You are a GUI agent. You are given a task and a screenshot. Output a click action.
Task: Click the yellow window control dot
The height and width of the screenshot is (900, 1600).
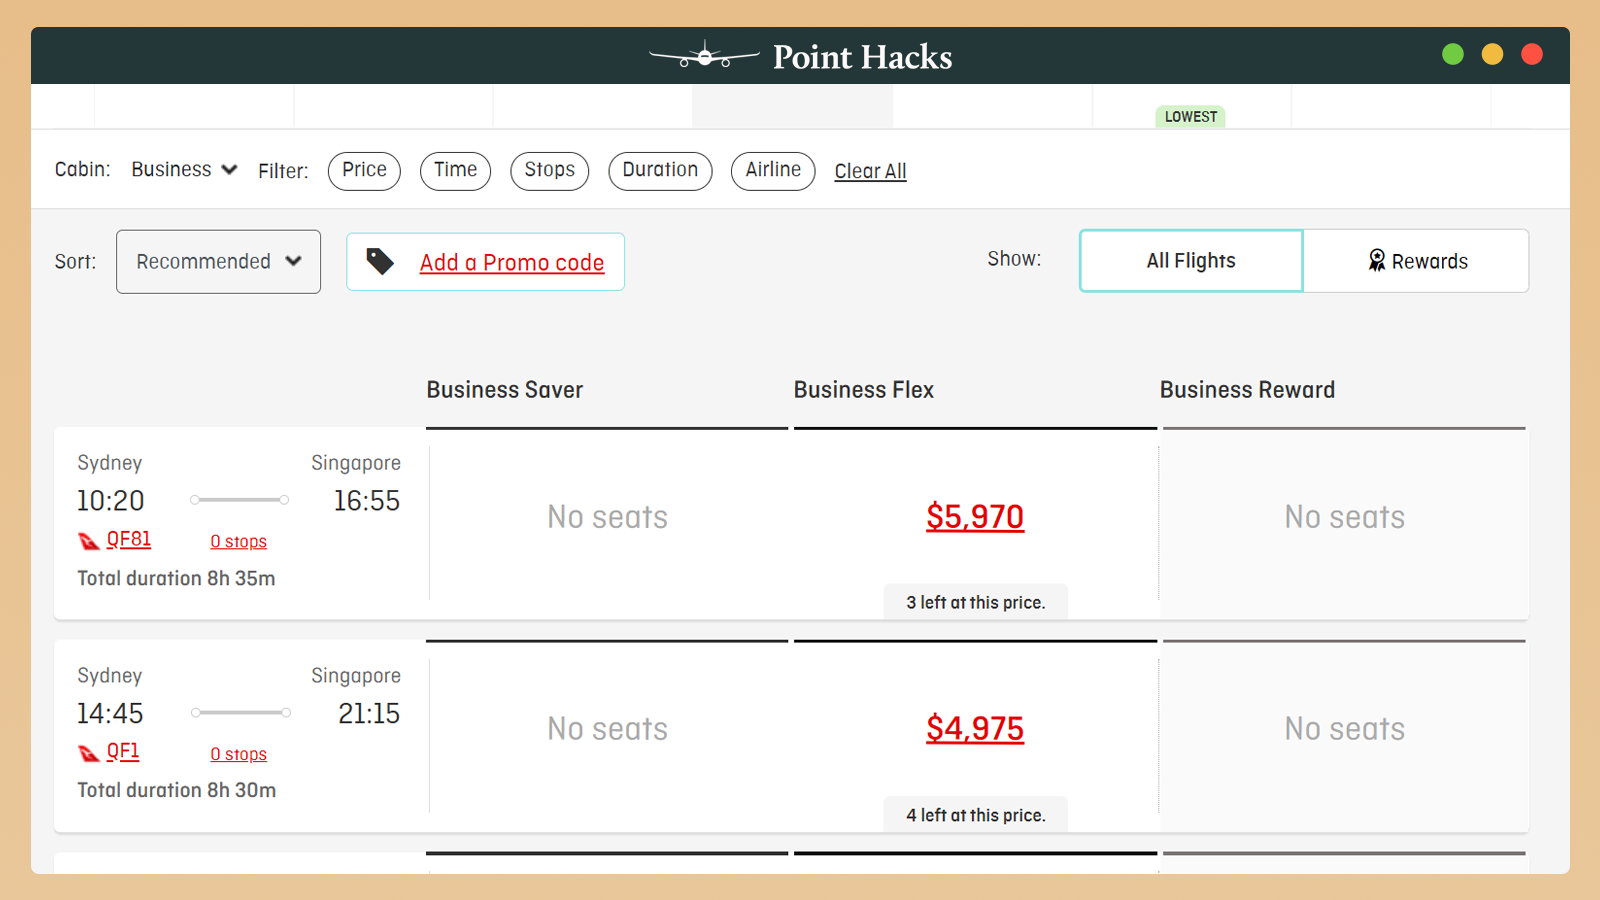(1492, 55)
